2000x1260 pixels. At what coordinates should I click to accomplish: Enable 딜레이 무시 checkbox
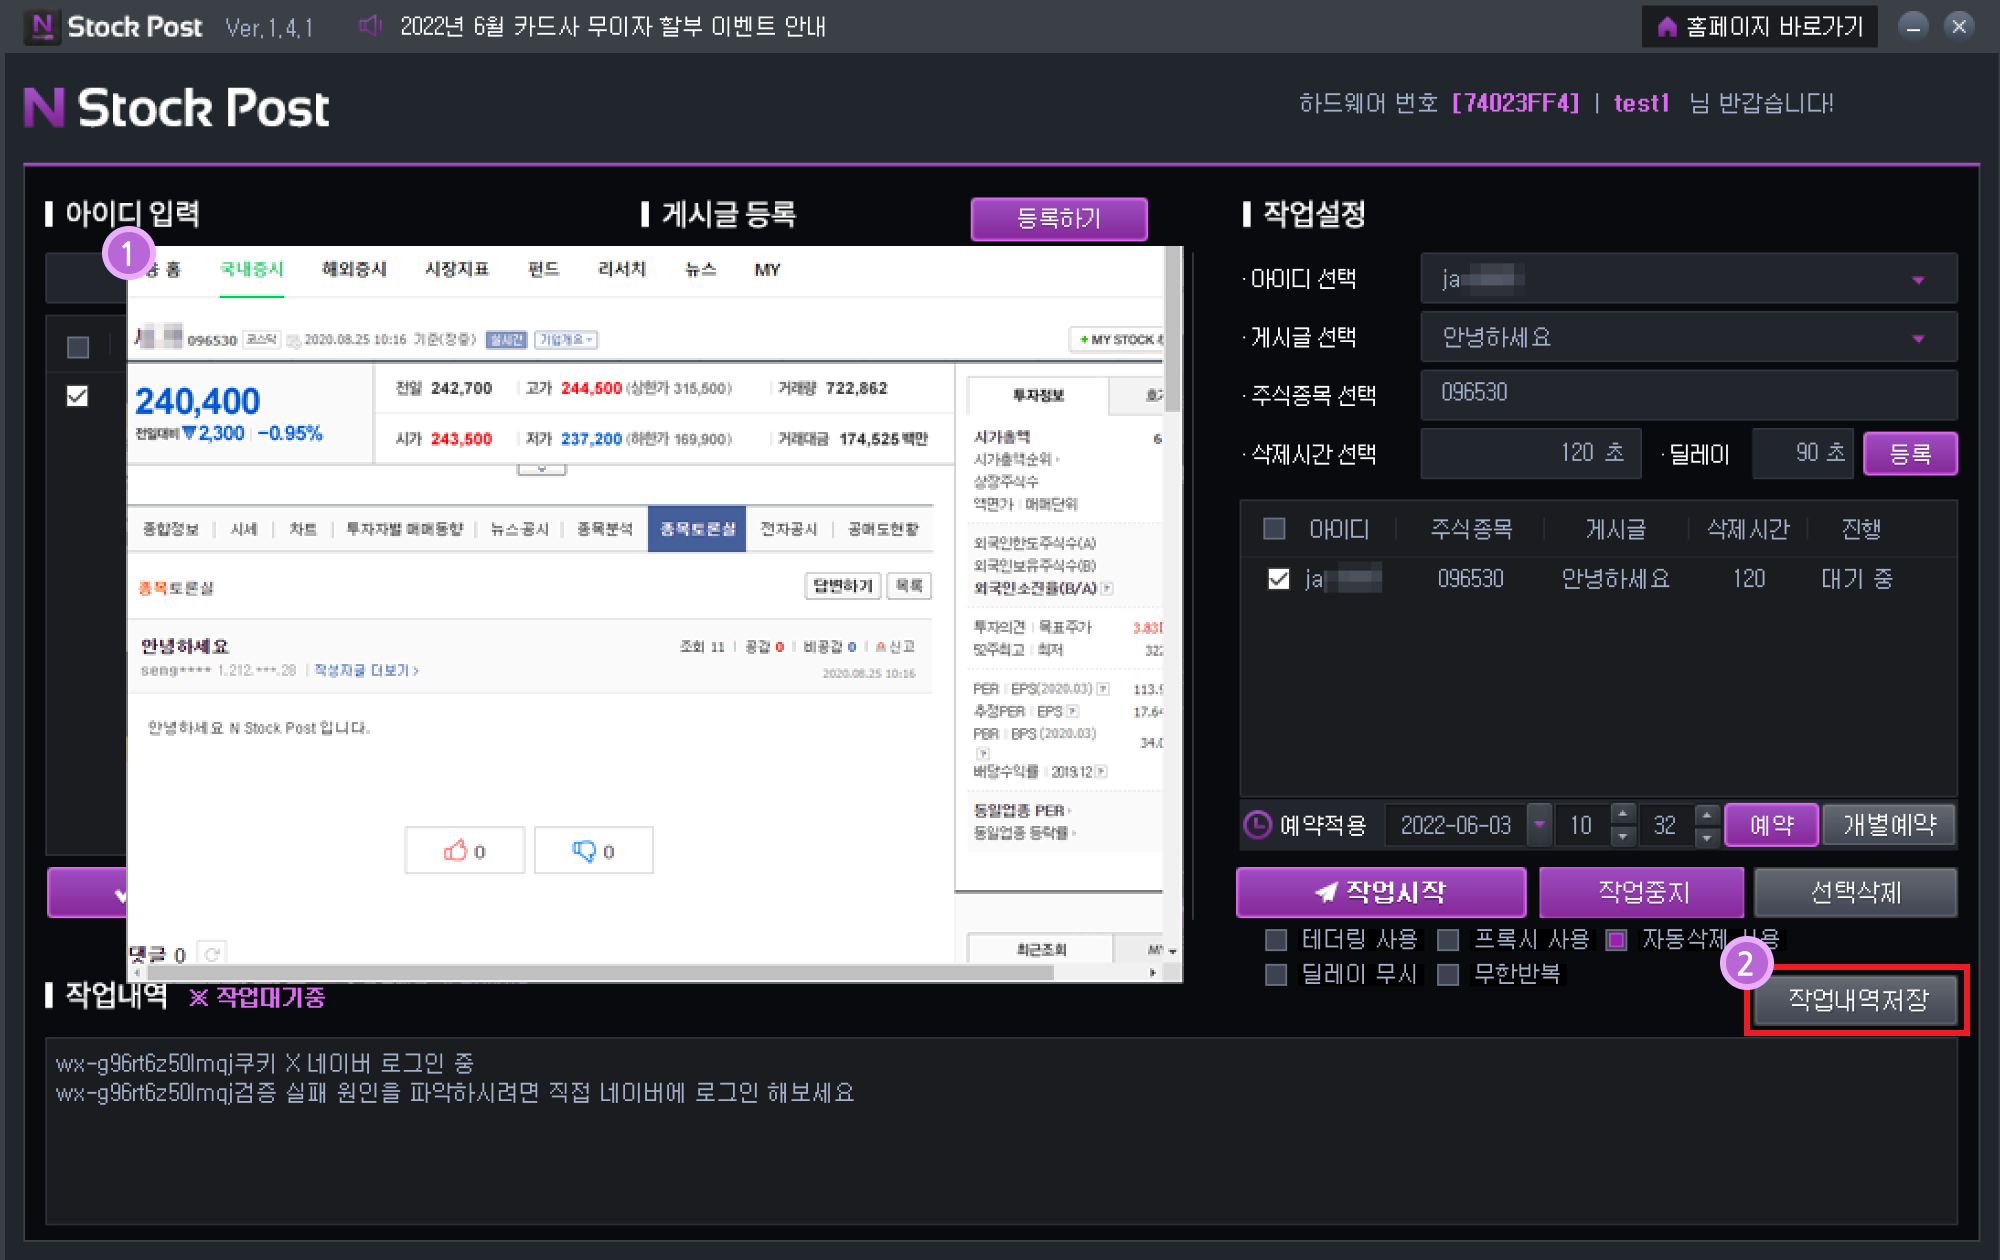pyautogui.click(x=1276, y=974)
